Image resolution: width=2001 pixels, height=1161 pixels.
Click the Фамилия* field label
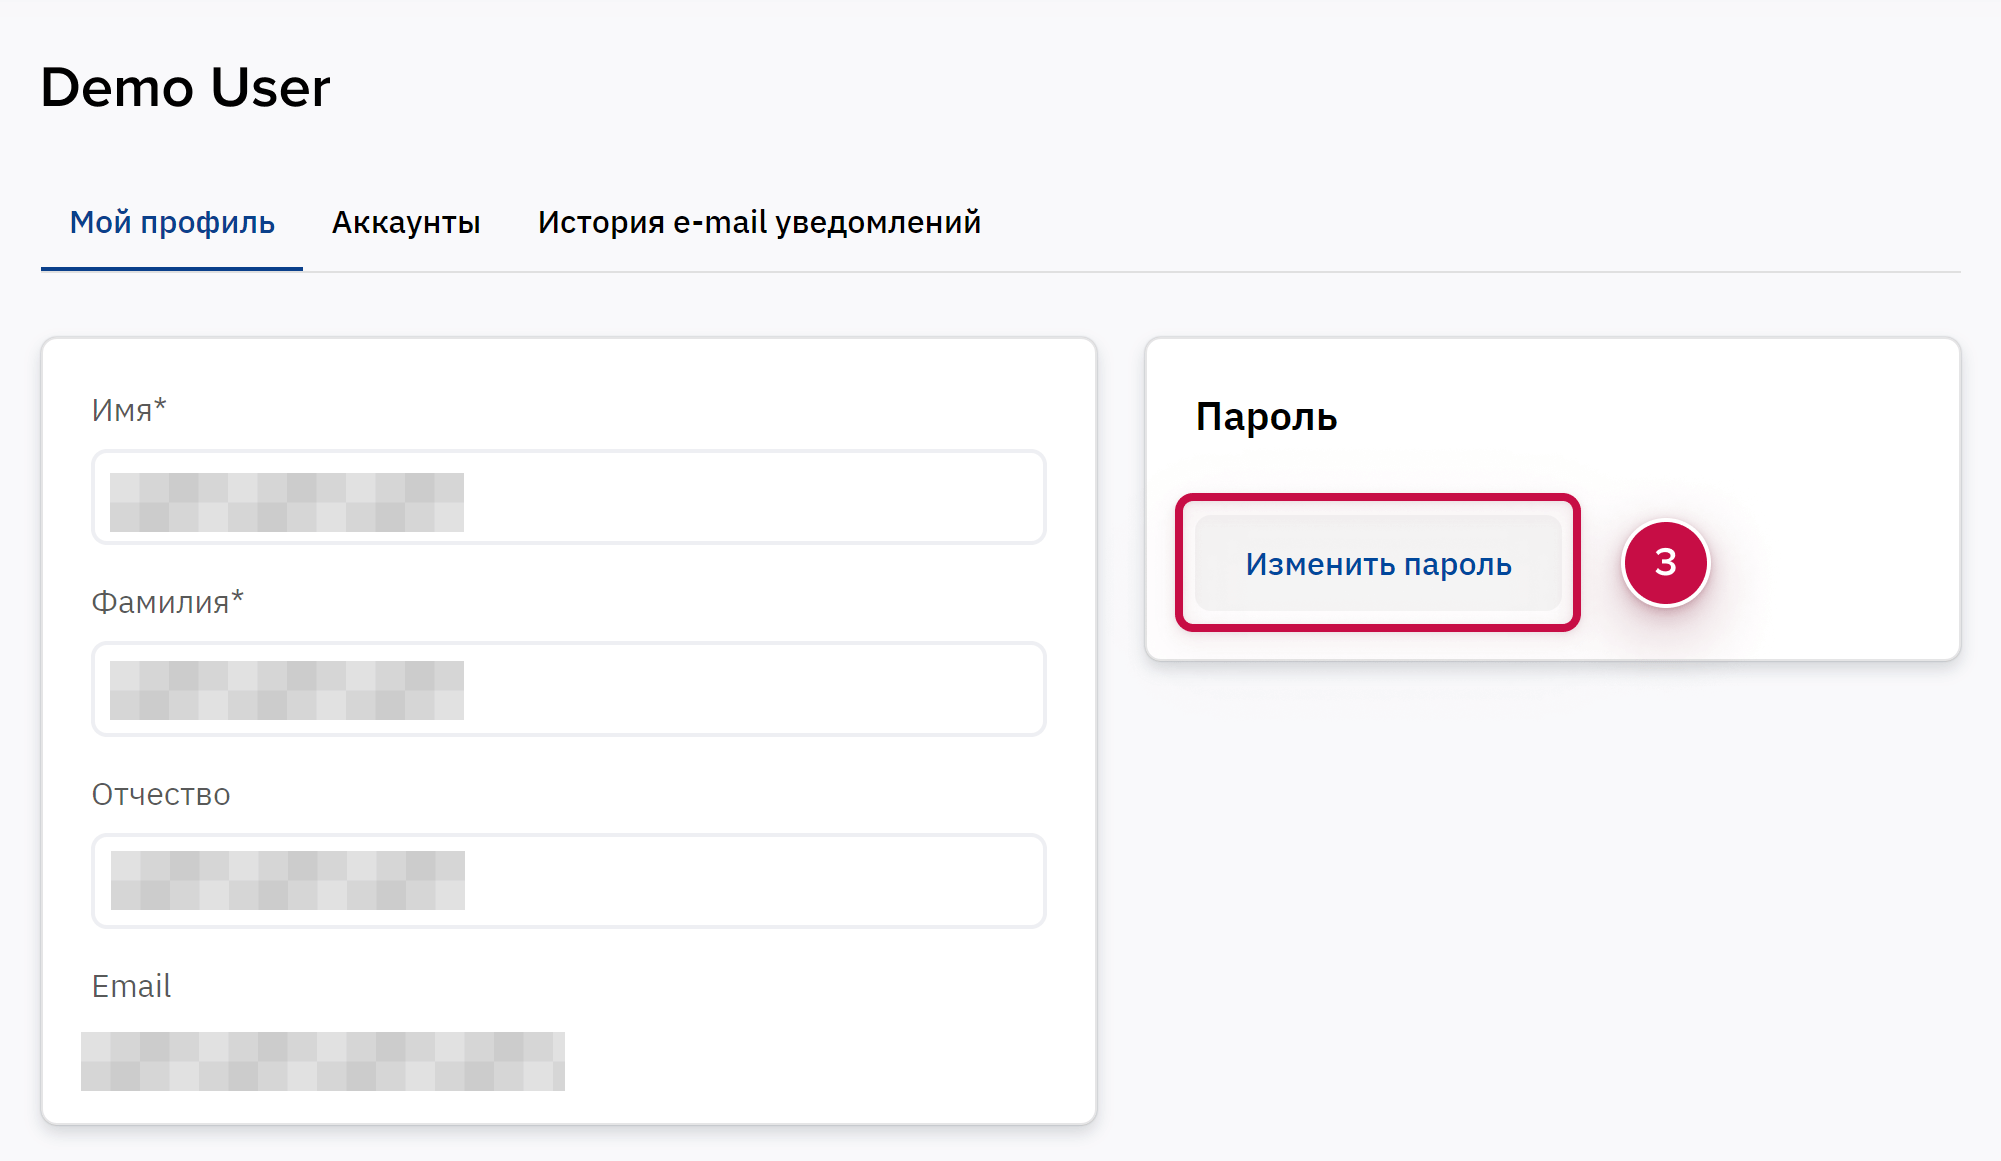(x=167, y=602)
